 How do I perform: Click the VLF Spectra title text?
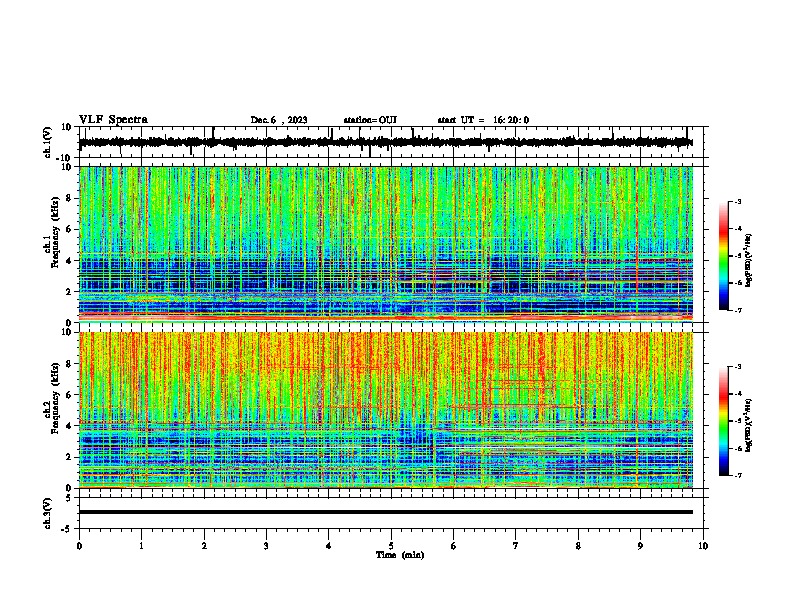pos(113,120)
